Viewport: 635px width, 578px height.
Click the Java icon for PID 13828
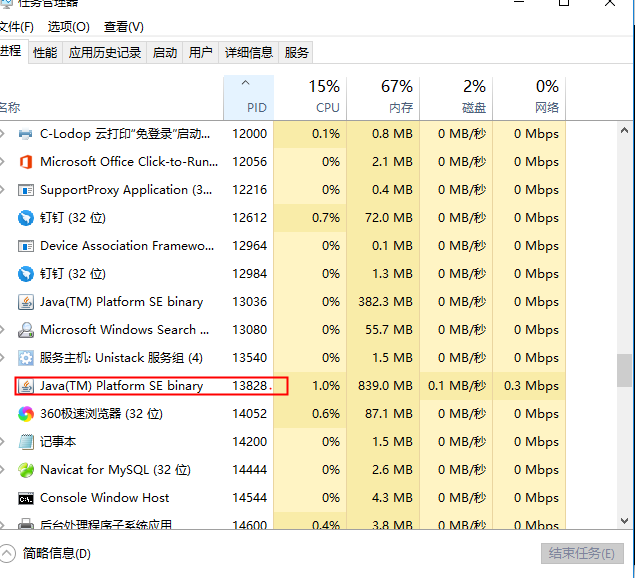26,386
